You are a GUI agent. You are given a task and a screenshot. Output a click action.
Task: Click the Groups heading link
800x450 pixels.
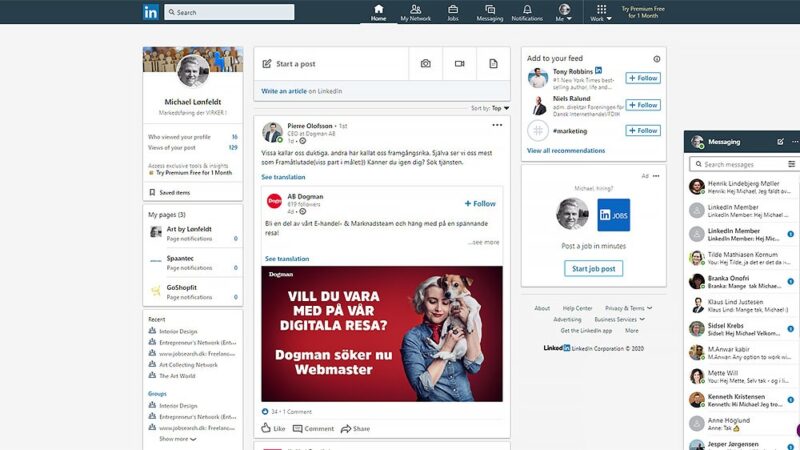157,394
